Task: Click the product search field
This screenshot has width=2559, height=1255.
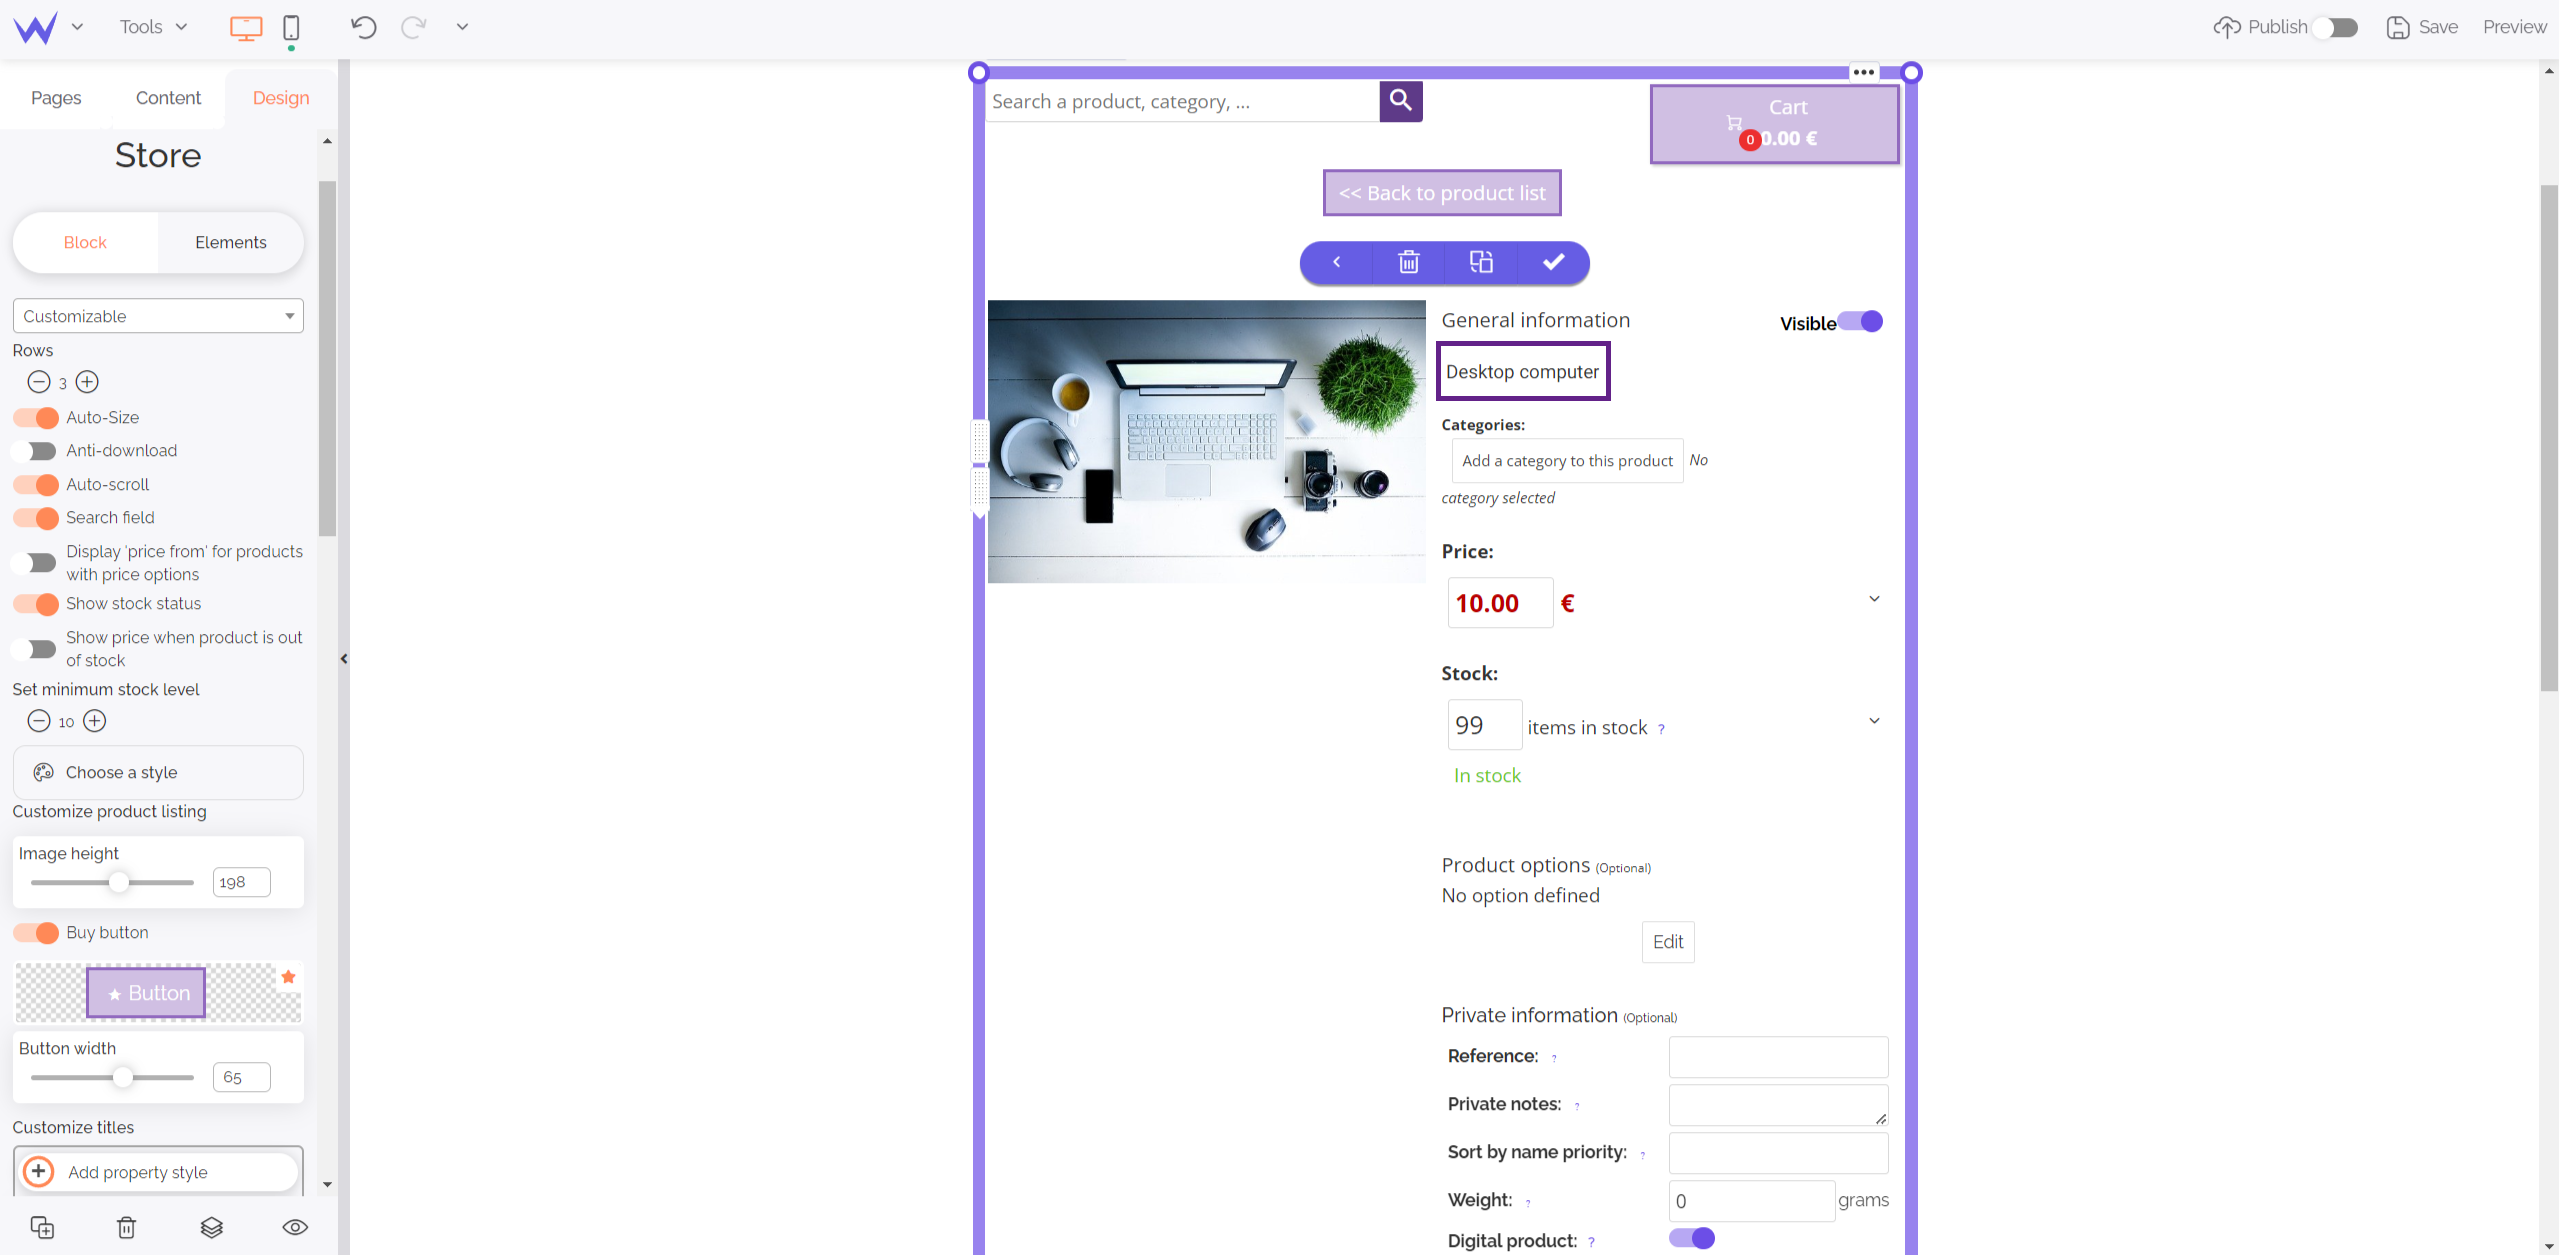Action: click(x=1183, y=101)
